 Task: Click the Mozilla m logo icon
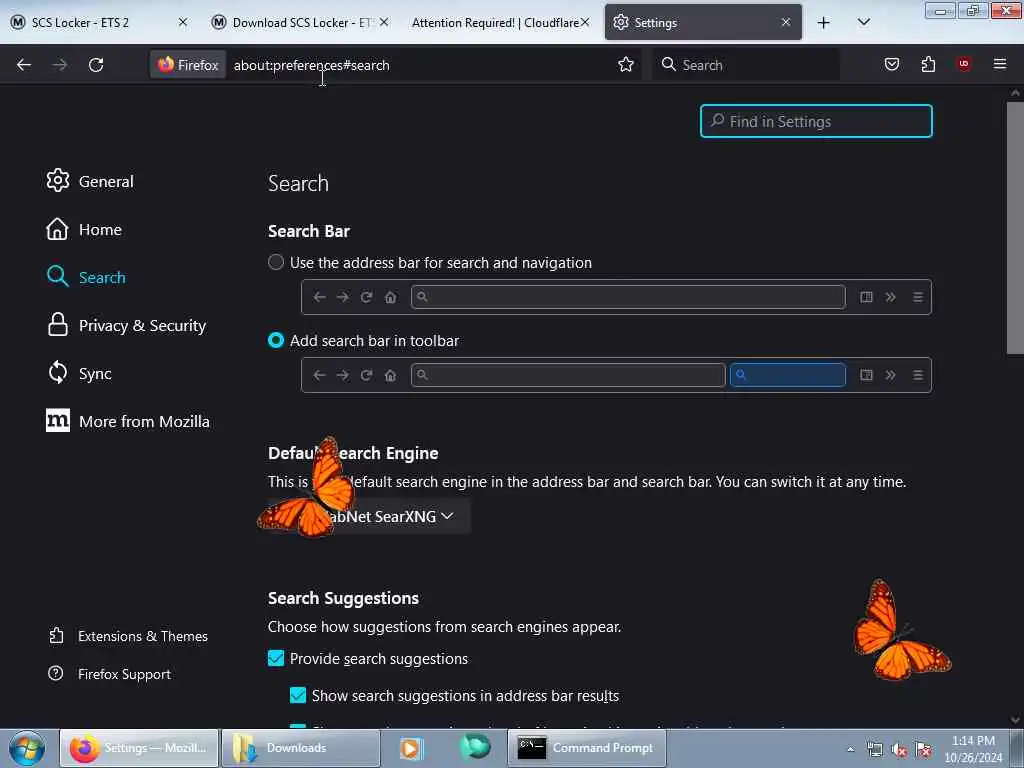(57, 421)
